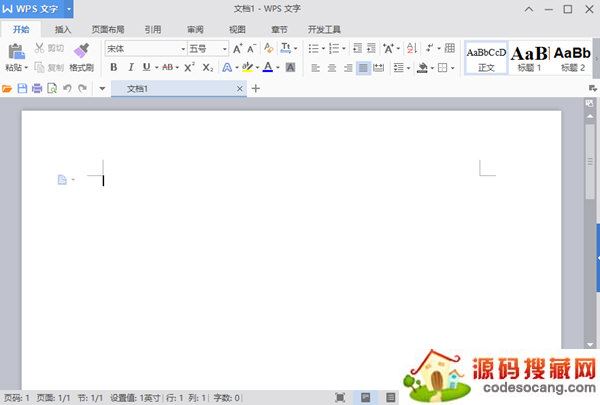Print the document with printer icon

tap(37, 89)
